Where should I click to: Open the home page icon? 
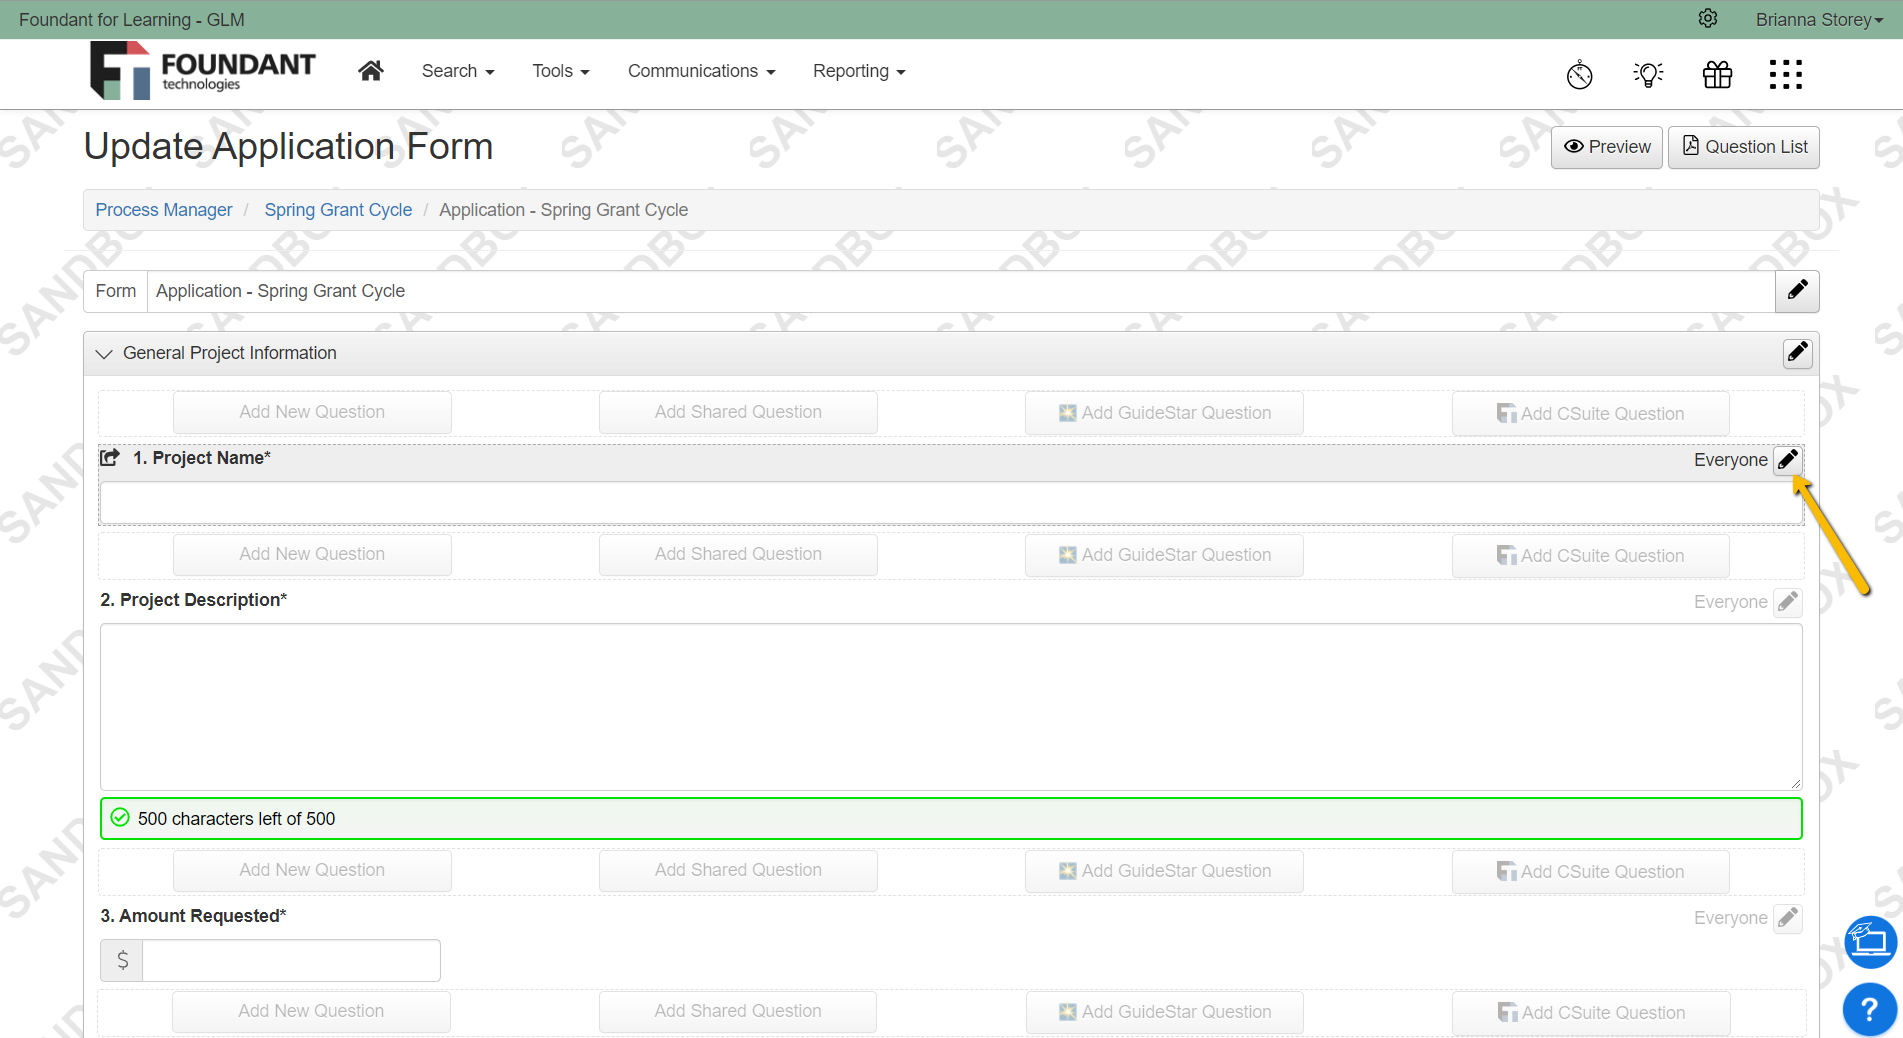point(371,71)
